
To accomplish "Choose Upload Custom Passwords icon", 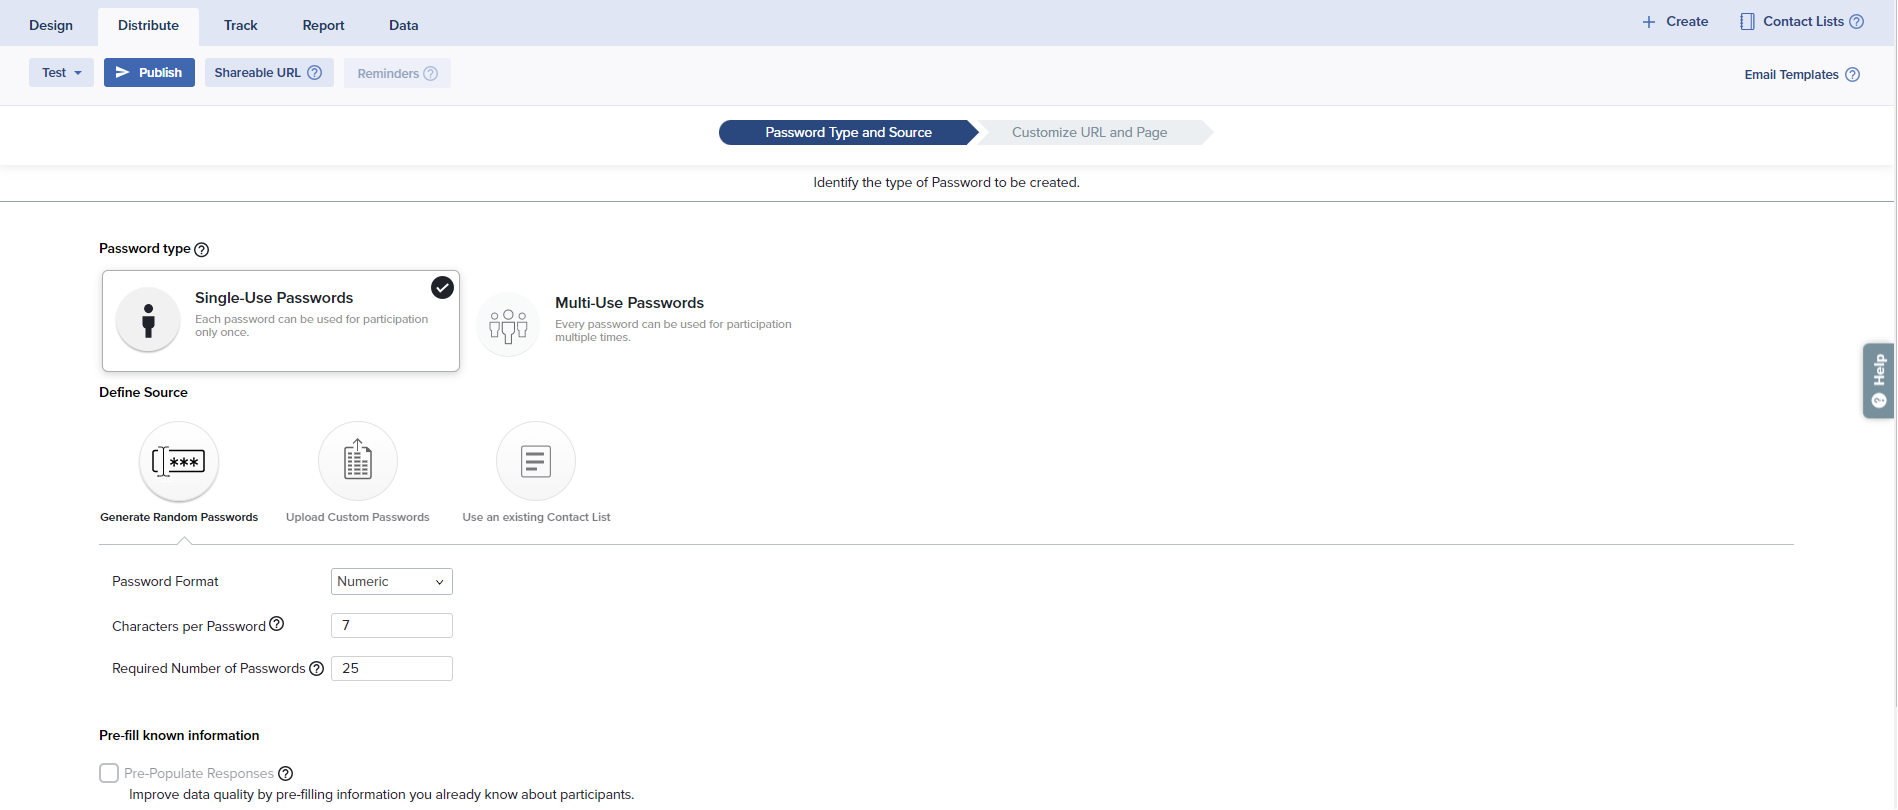I will [357, 461].
